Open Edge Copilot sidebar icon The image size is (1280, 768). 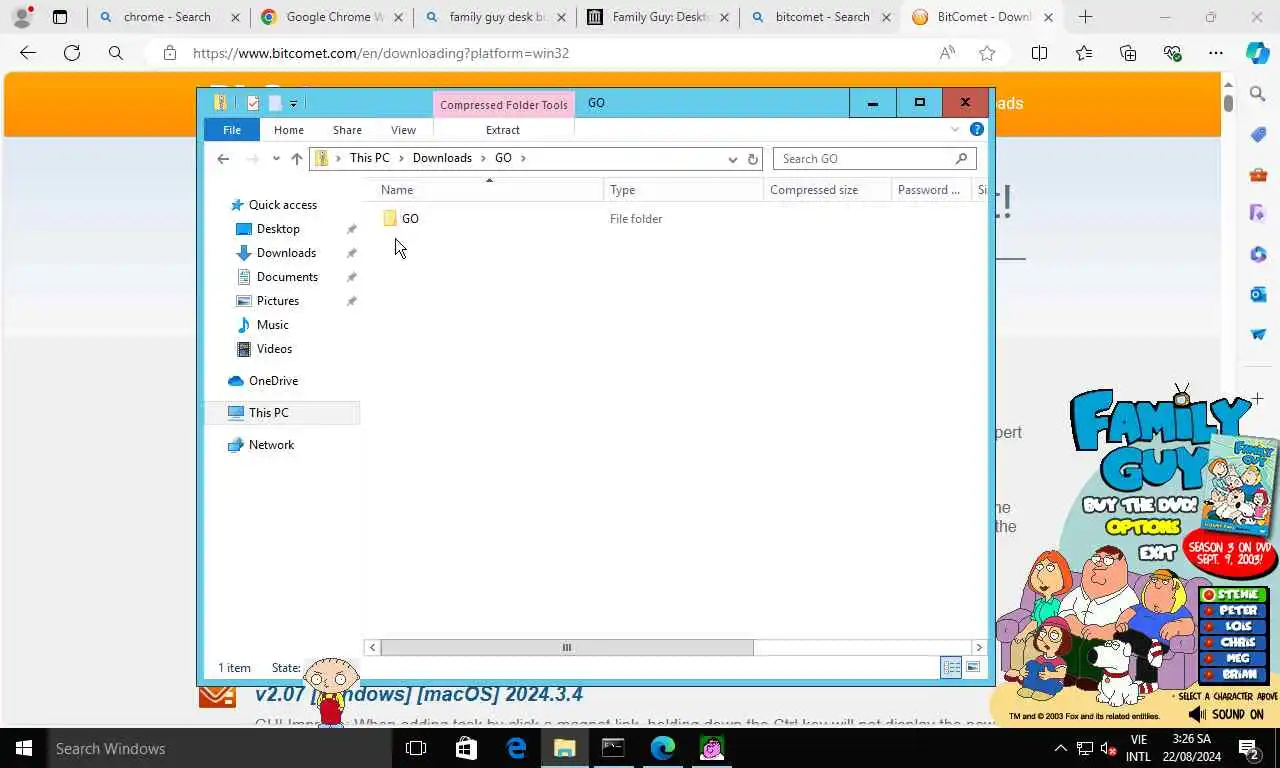tap(1258, 53)
